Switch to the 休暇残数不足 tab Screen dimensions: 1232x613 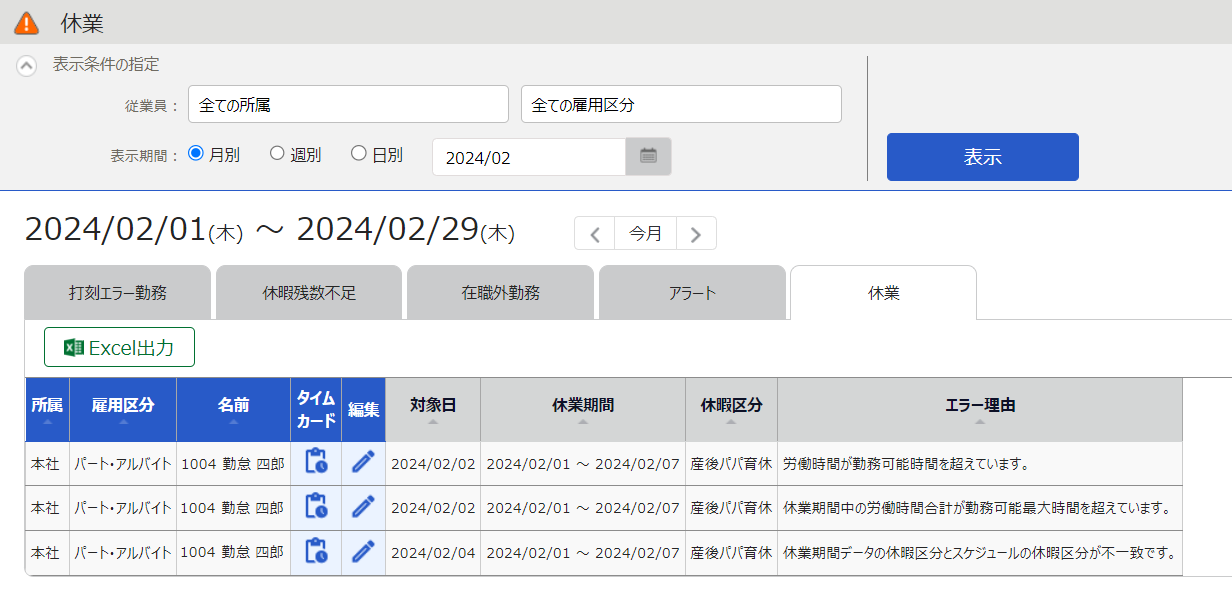[309, 293]
